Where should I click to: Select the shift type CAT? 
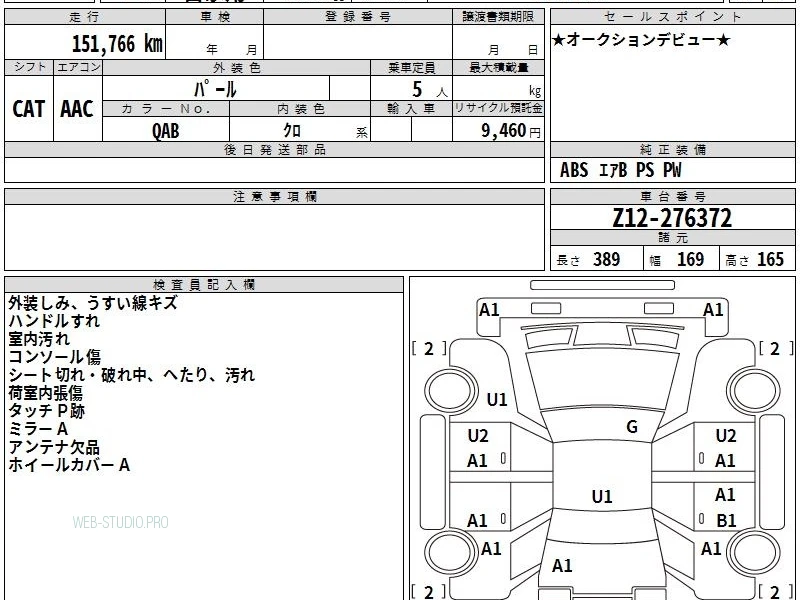pyautogui.click(x=29, y=109)
